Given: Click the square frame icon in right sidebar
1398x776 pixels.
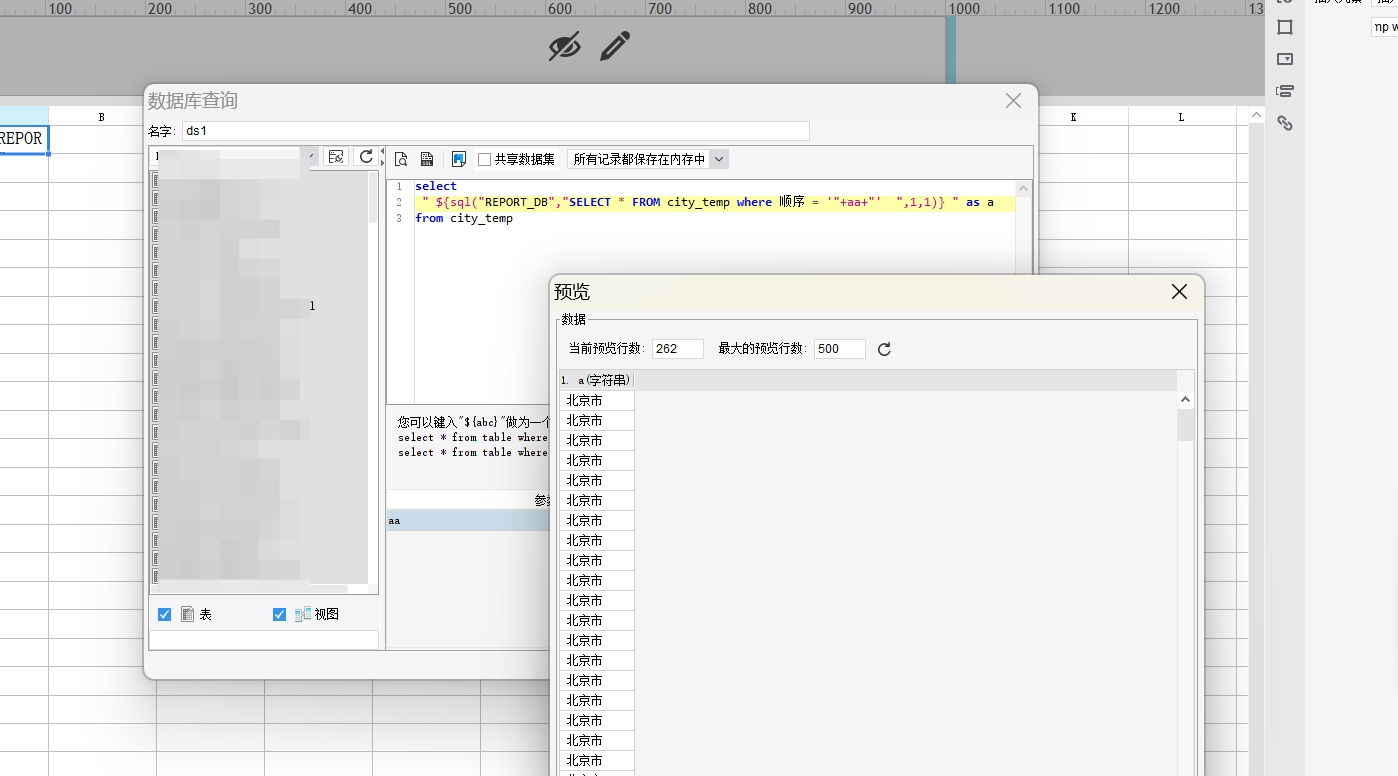Looking at the screenshot, I should pos(1285,27).
